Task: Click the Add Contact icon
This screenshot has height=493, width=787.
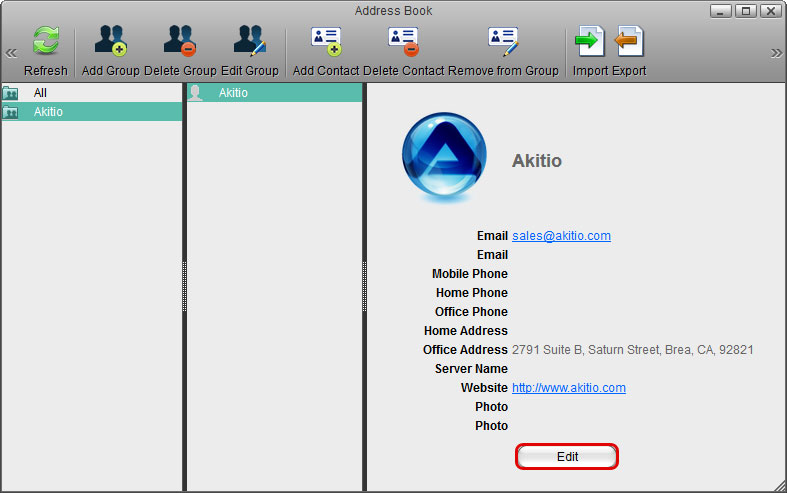Action: [x=326, y=41]
